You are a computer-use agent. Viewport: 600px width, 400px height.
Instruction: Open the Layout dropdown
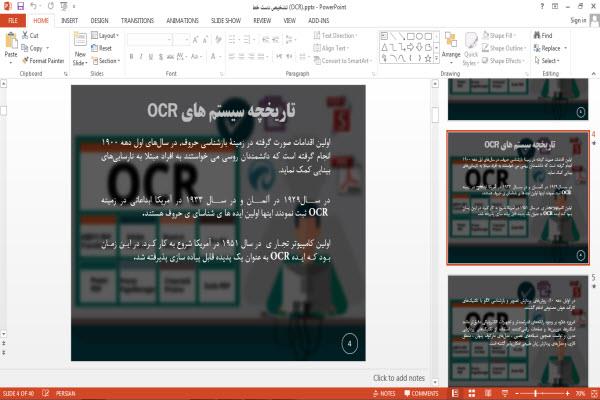(x=105, y=35)
